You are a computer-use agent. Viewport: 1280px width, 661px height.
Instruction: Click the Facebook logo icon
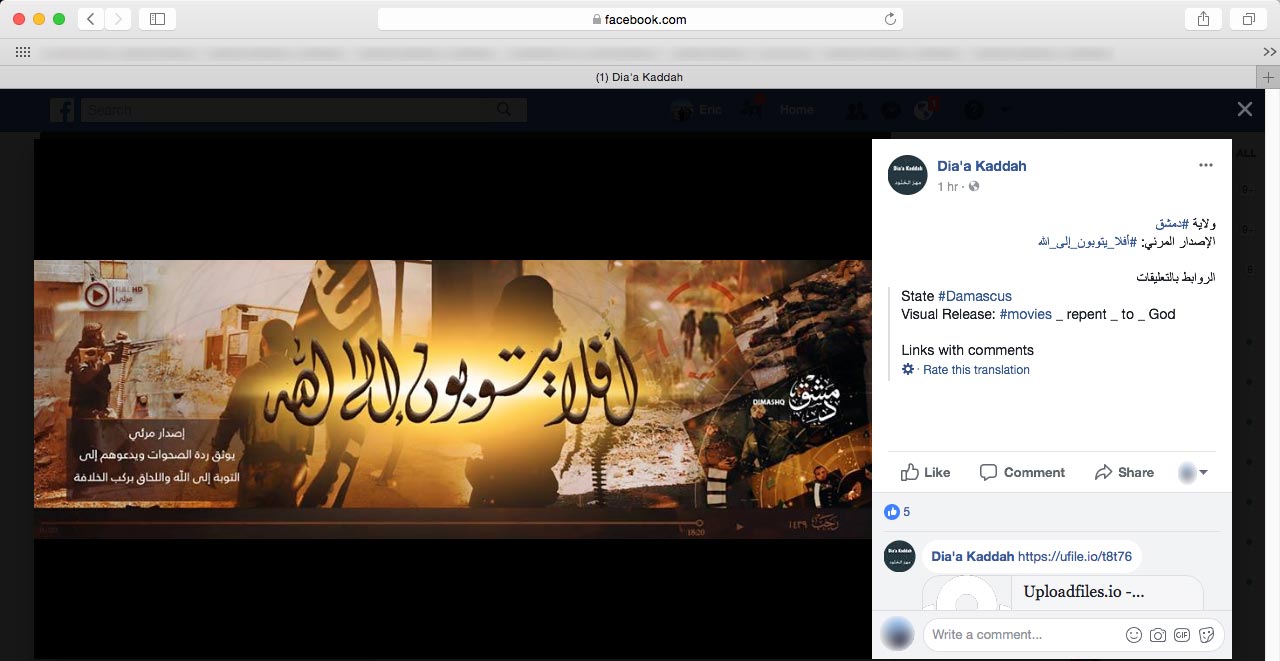pos(62,110)
